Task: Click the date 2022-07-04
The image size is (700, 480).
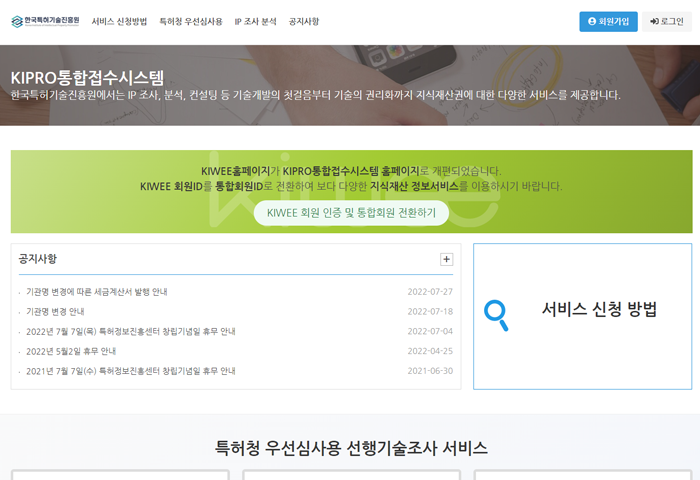Action: 430,331
